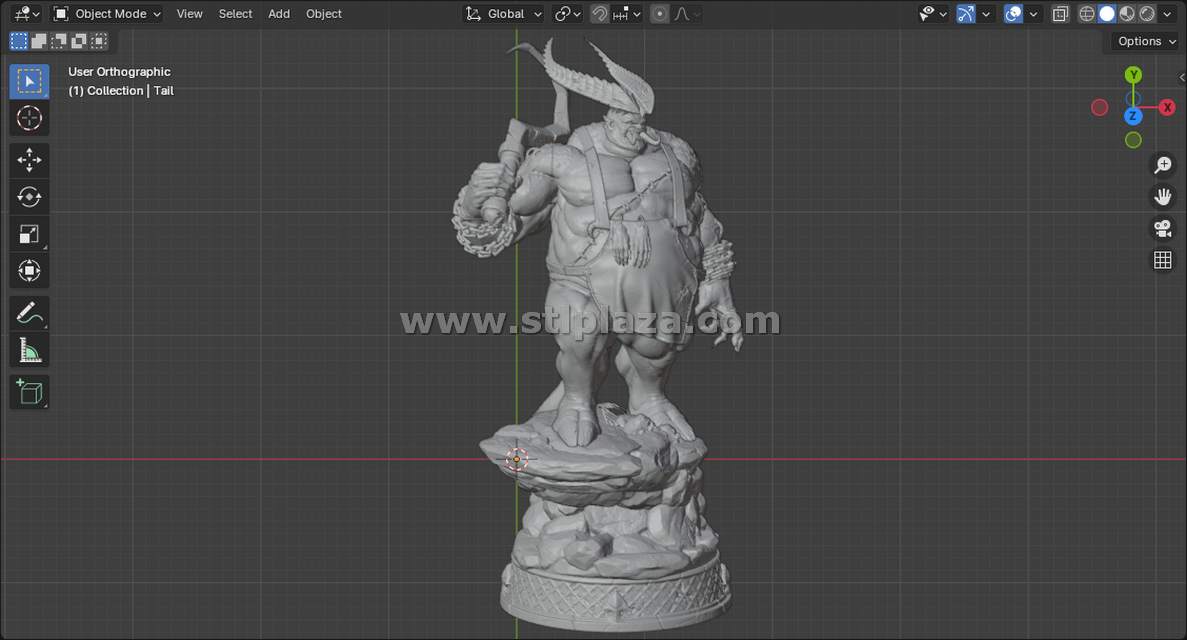The image size is (1187, 640).
Task: Open gizmo options dropdown arrow
Action: (x=986, y=14)
